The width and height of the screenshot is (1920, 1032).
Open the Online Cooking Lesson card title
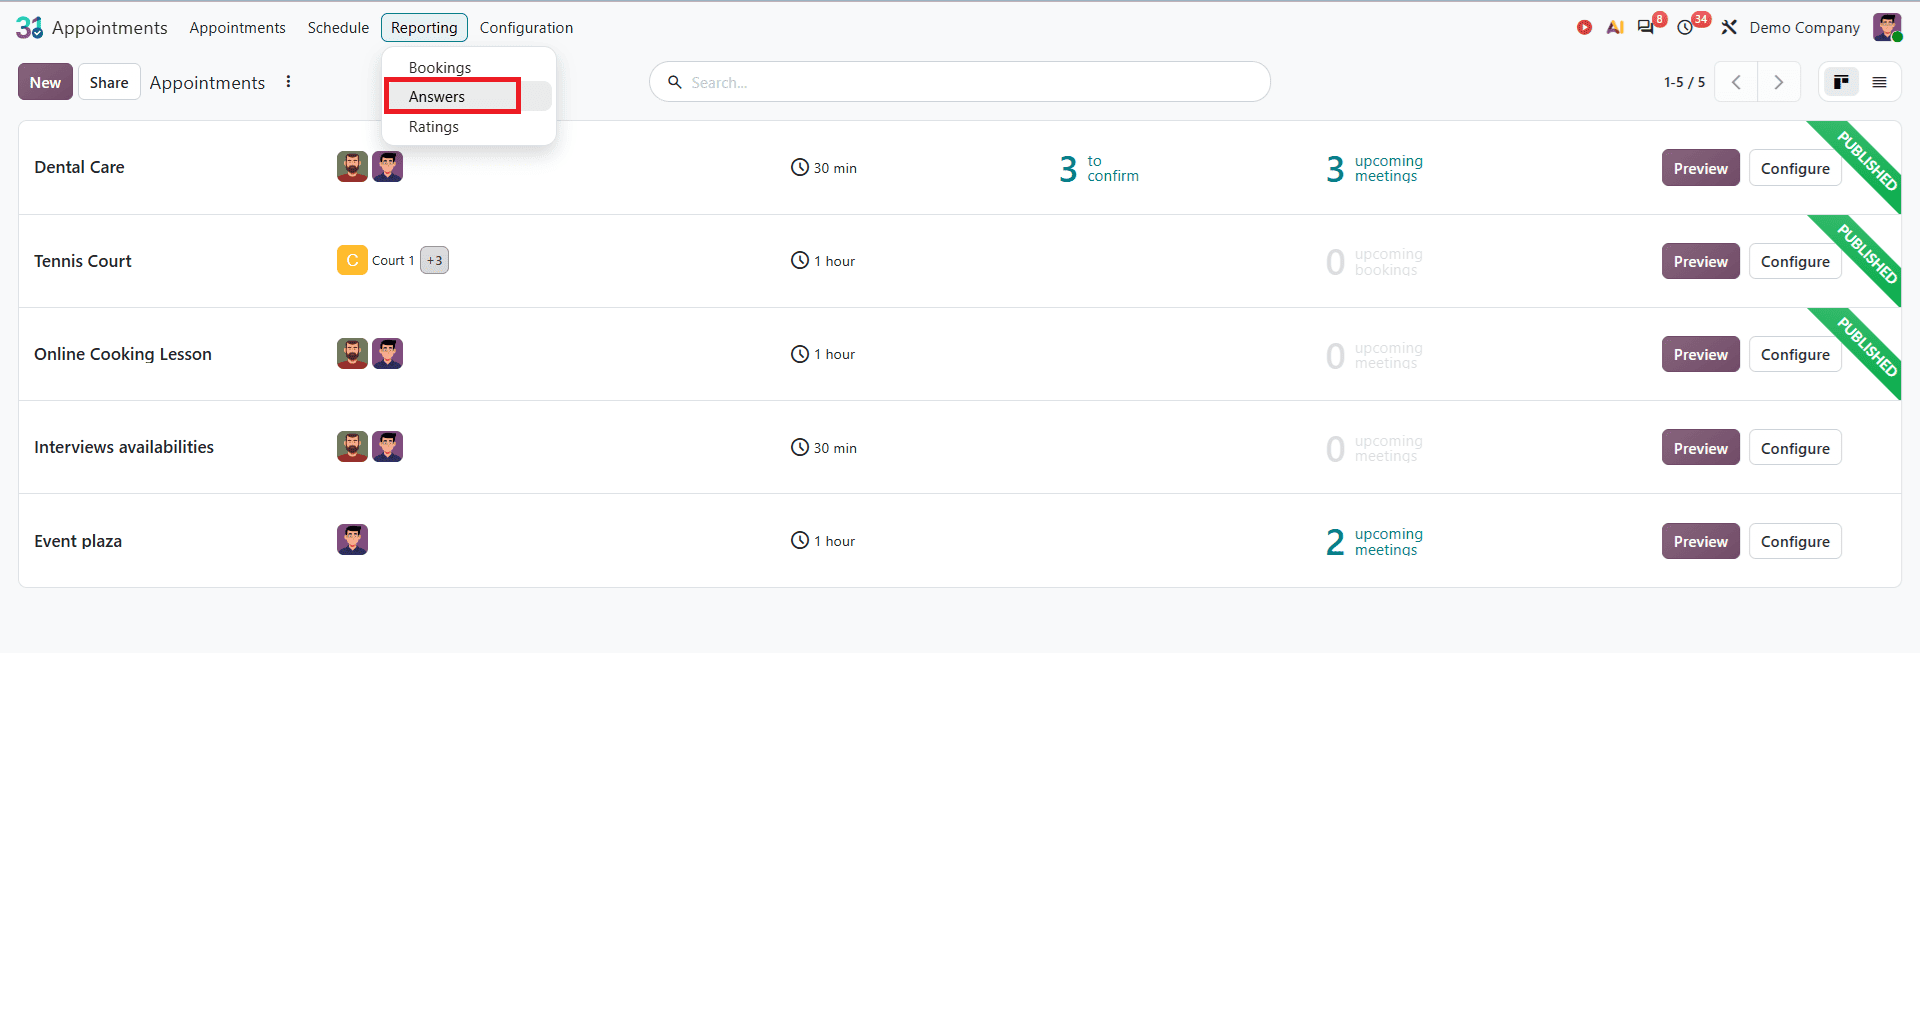(x=123, y=354)
